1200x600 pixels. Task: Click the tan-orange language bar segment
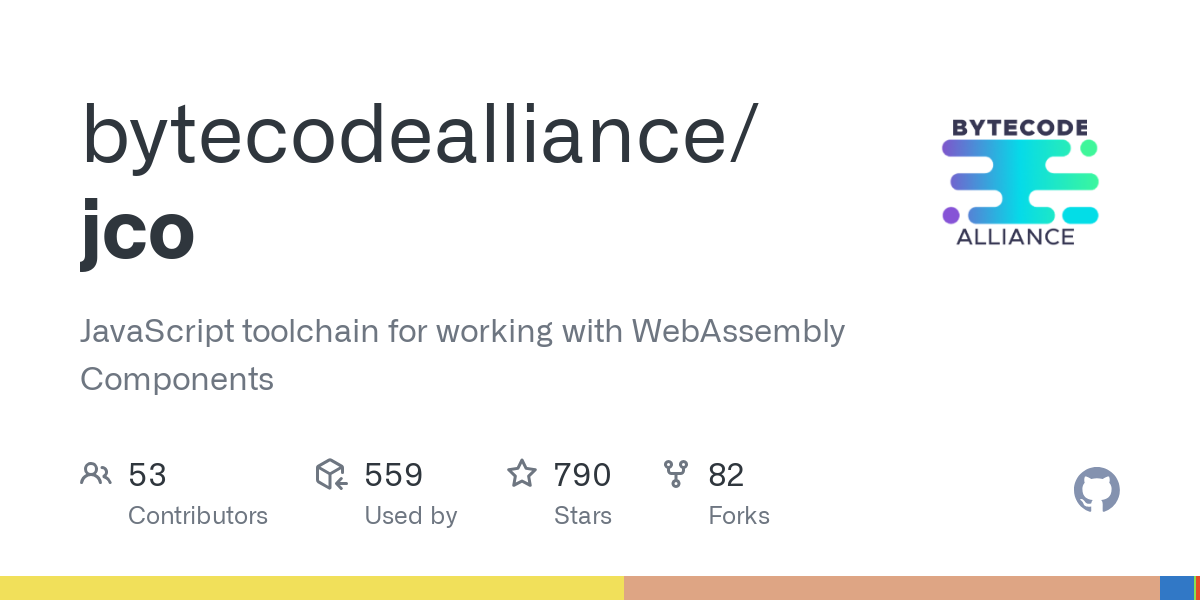click(x=891, y=588)
